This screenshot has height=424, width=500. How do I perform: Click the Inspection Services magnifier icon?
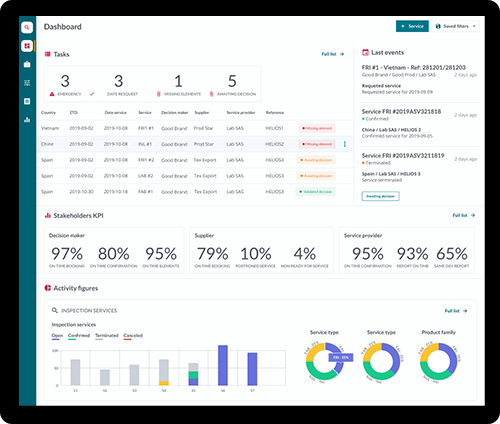[x=55, y=310]
